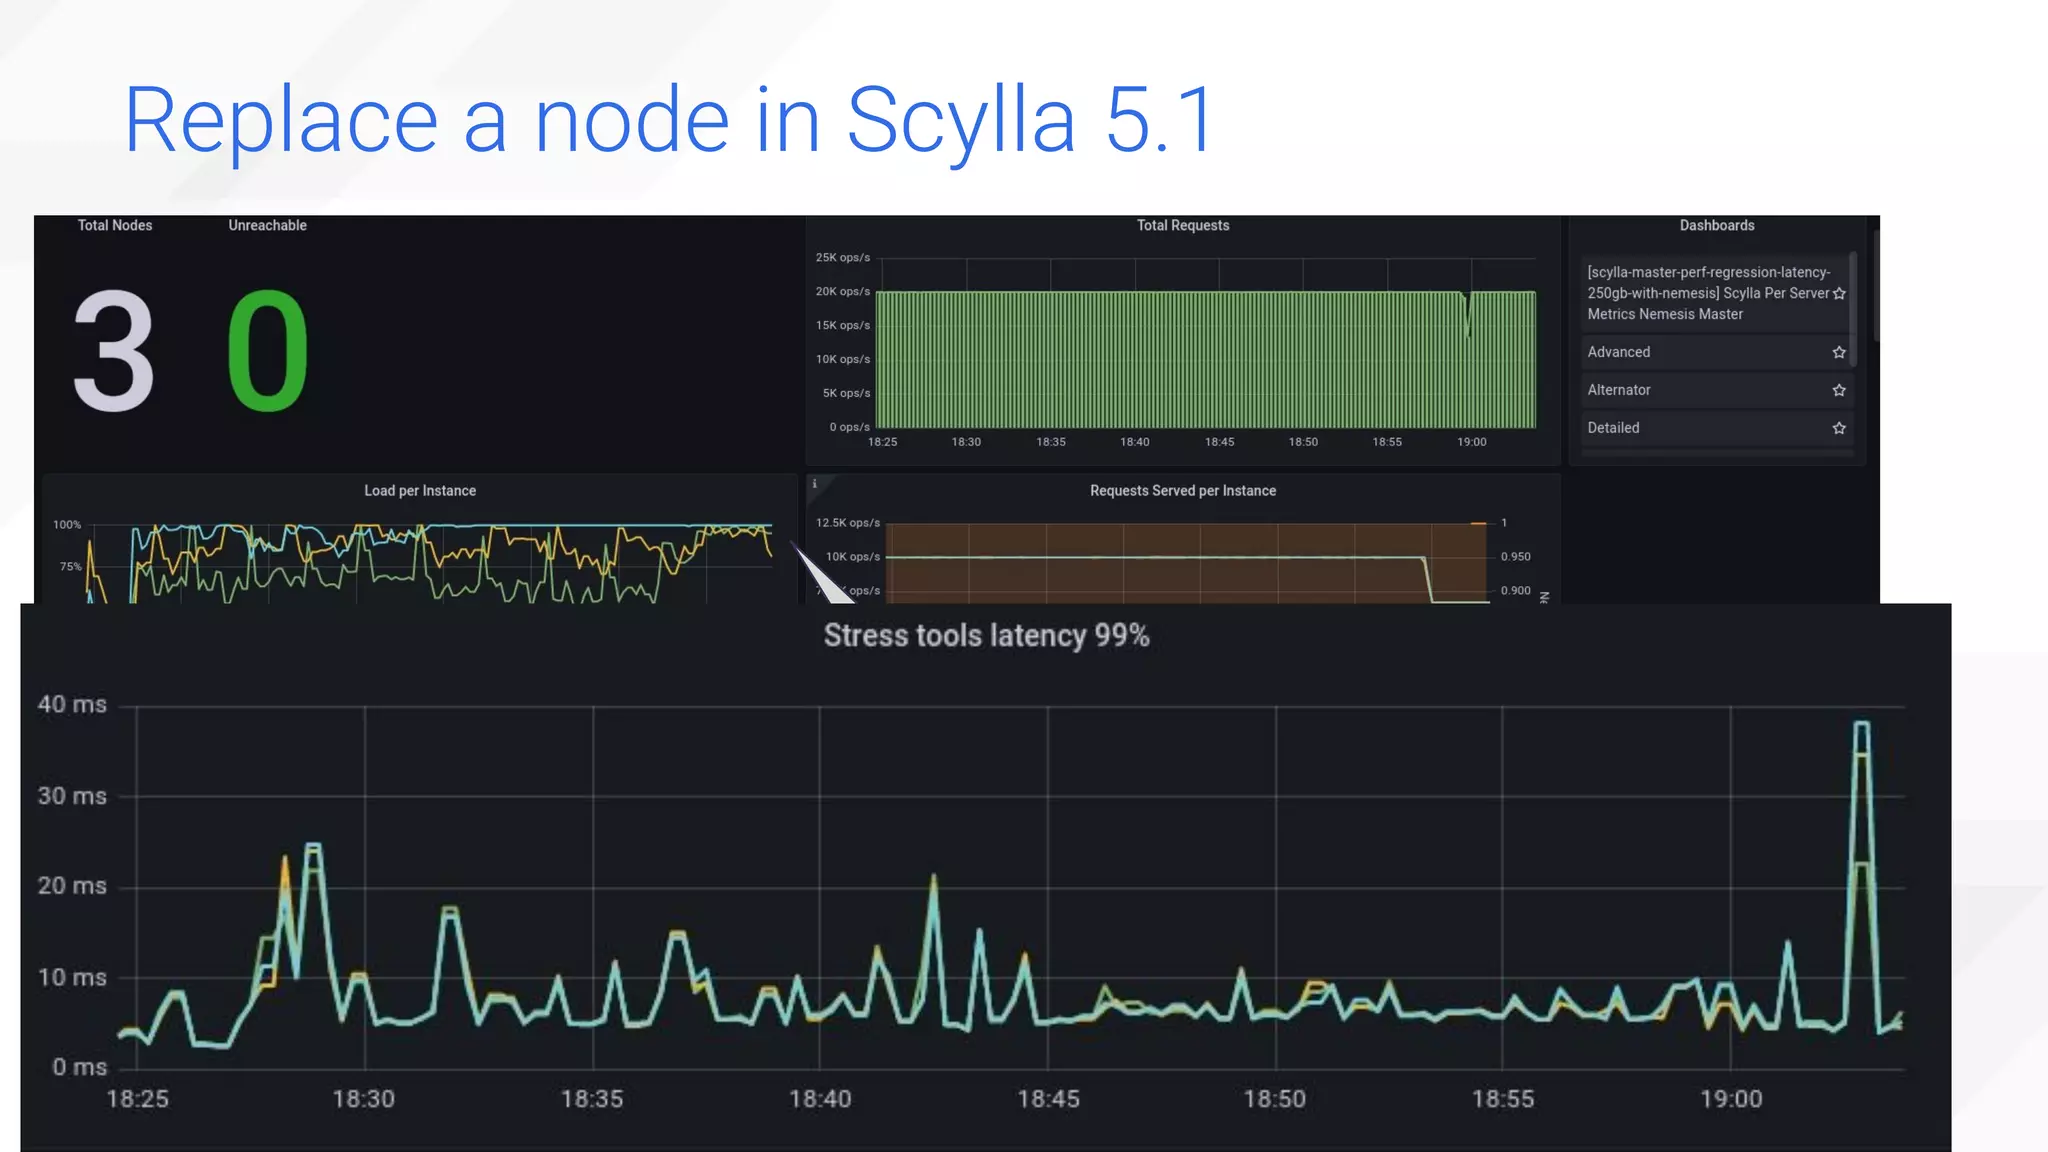The height and width of the screenshot is (1152, 2048).
Task: Open the Dashboards panel title menu
Action: pos(1716,226)
